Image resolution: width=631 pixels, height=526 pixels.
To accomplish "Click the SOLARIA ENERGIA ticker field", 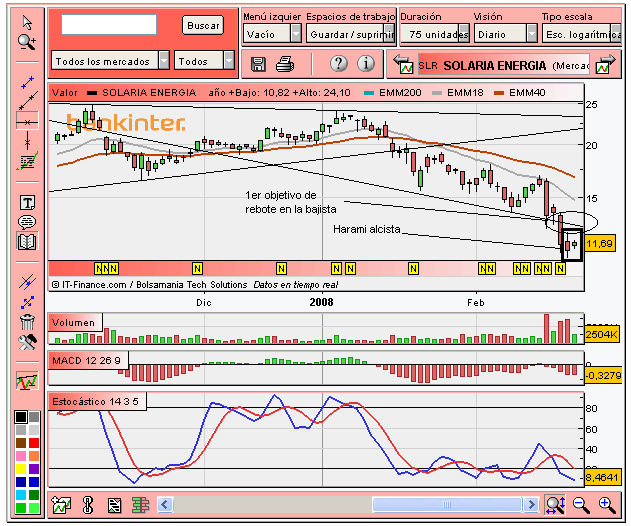I will click(x=504, y=65).
